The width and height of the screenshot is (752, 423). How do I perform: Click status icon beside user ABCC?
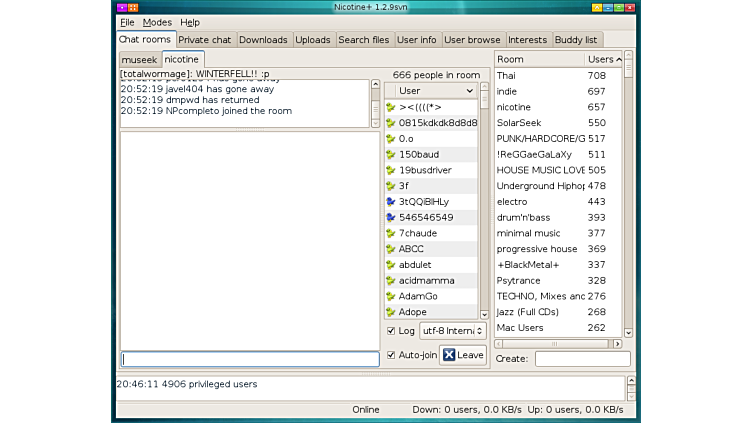[390, 249]
